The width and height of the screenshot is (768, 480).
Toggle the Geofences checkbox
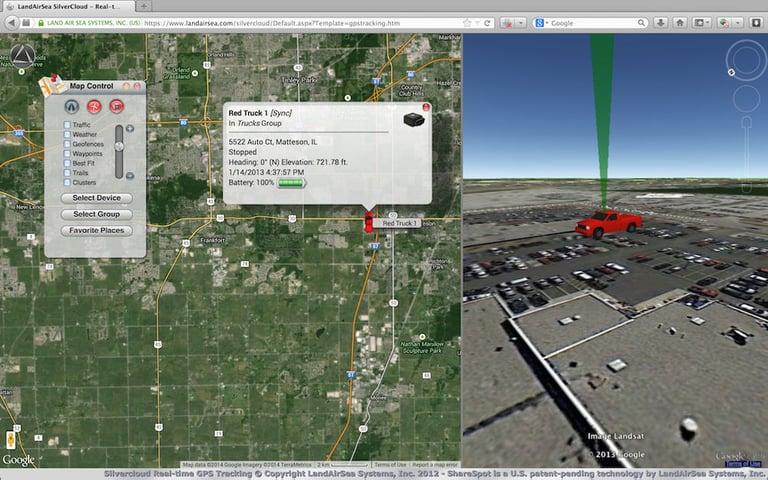(x=67, y=144)
